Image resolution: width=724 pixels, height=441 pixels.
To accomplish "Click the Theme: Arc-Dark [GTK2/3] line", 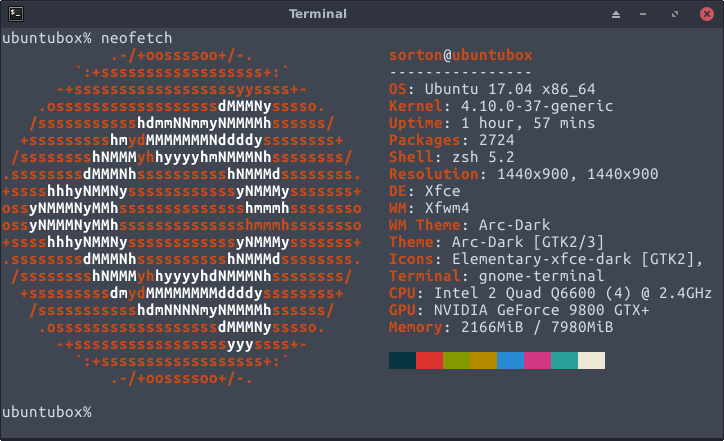I will 496,242.
